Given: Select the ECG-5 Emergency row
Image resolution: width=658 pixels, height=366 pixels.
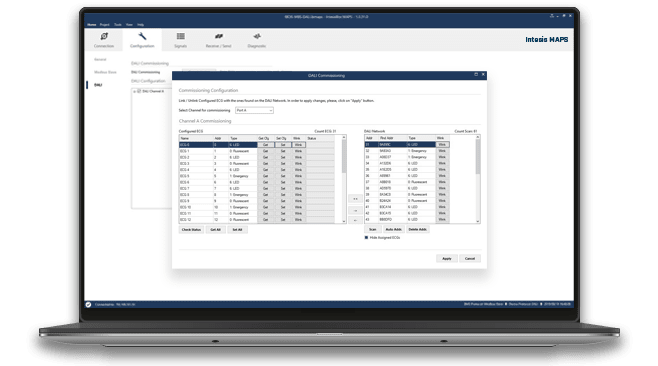Looking at the screenshot, I should coord(256,176).
